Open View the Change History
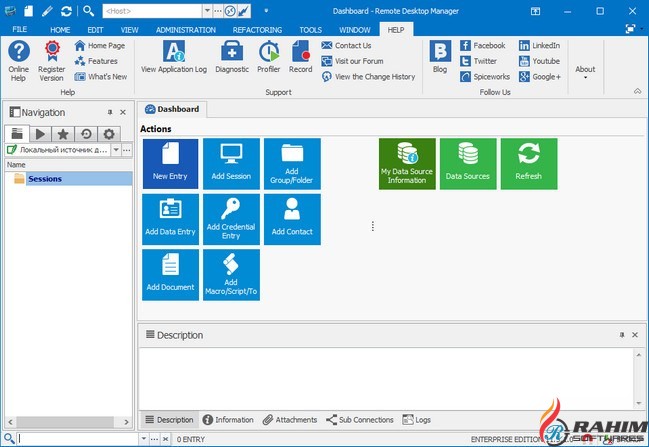649x447 pixels. 368,77
